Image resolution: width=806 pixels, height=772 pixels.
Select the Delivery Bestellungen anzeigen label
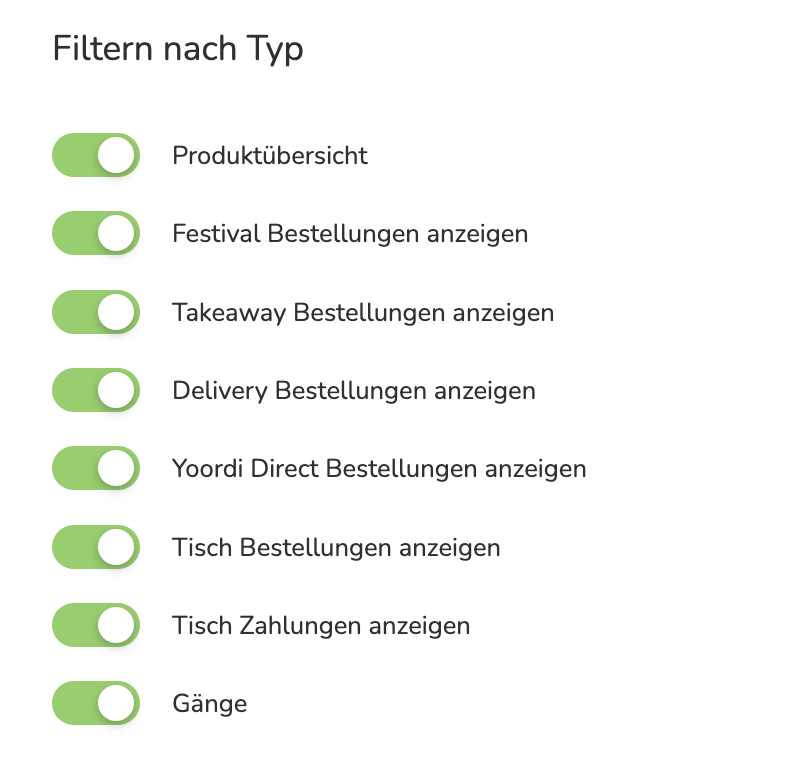pyautogui.click(x=354, y=391)
